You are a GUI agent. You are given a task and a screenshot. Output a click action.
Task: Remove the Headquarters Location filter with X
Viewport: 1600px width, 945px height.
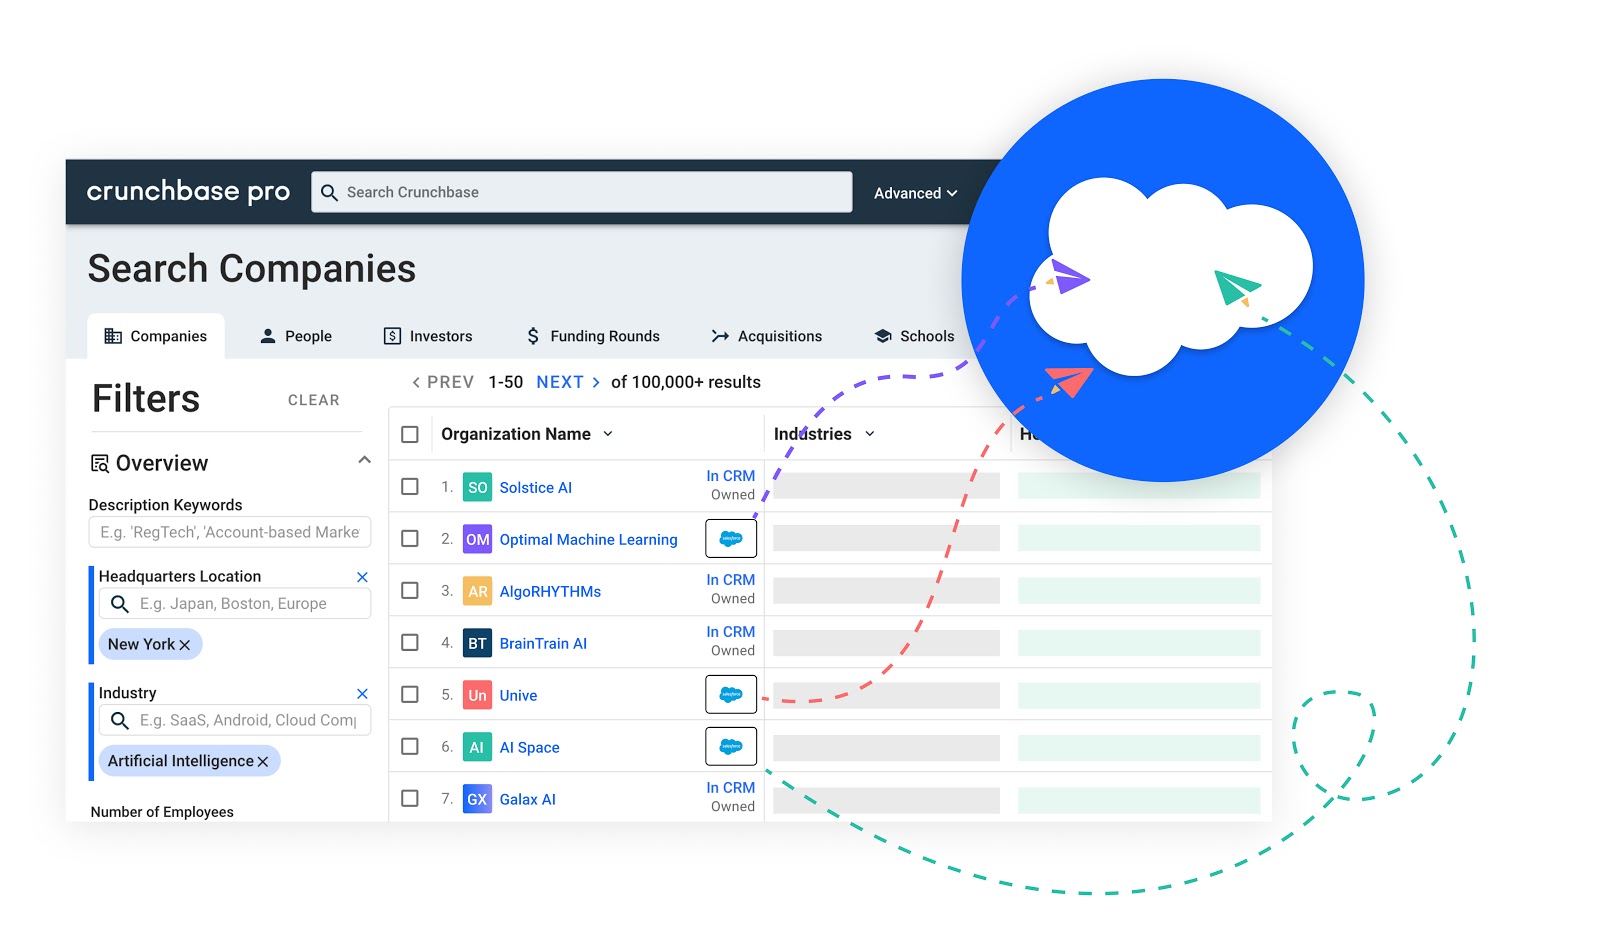(x=362, y=577)
